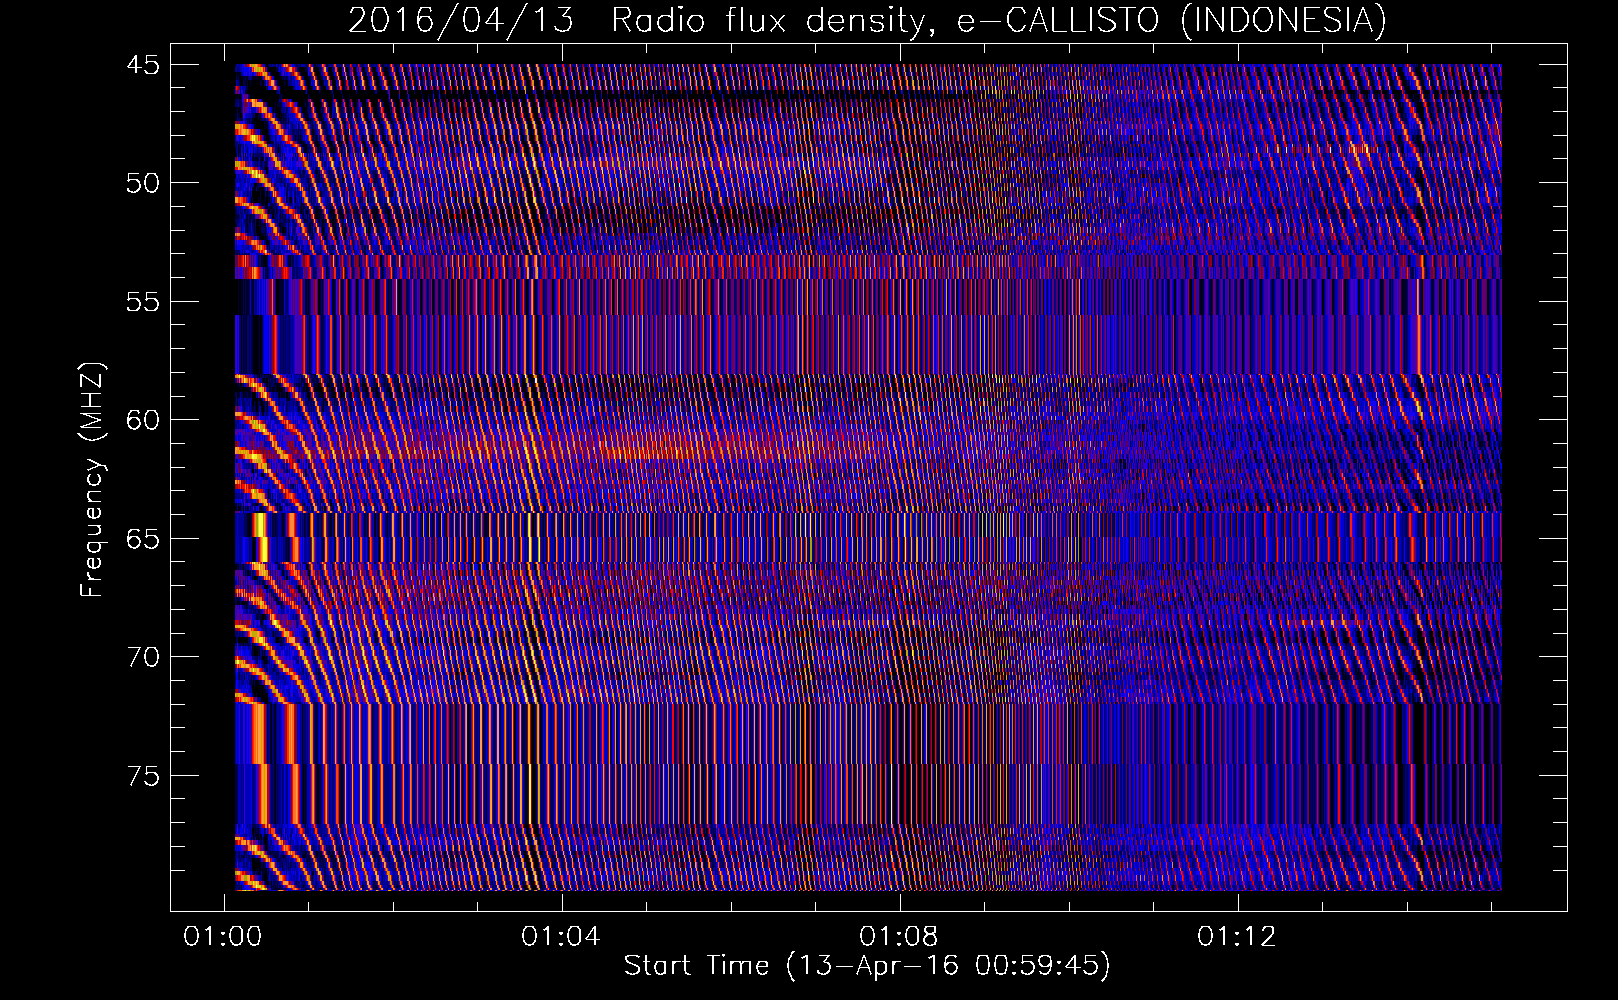Click the 01:08 time axis label
Screen dimensions: 1618x1000
899,936
